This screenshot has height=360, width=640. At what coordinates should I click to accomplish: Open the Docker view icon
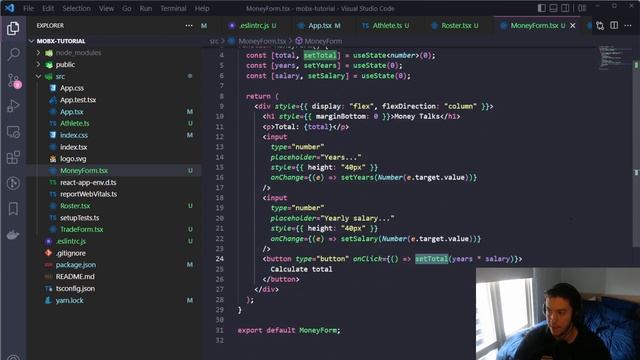pos(13,235)
